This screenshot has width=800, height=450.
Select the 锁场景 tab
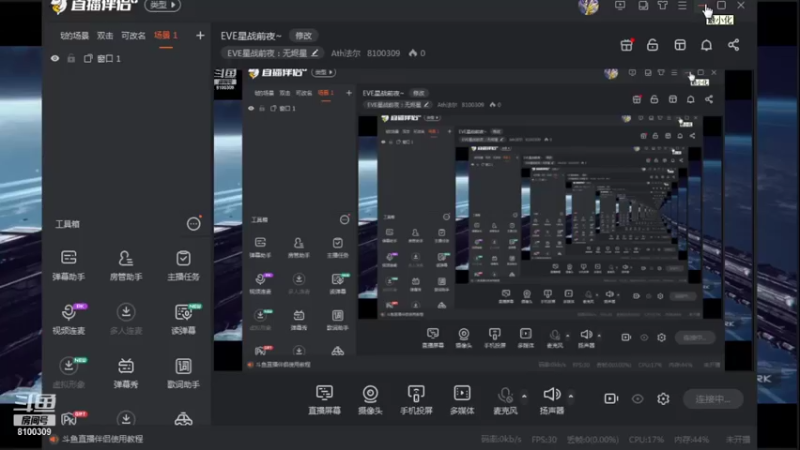click(x=74, y=36)
